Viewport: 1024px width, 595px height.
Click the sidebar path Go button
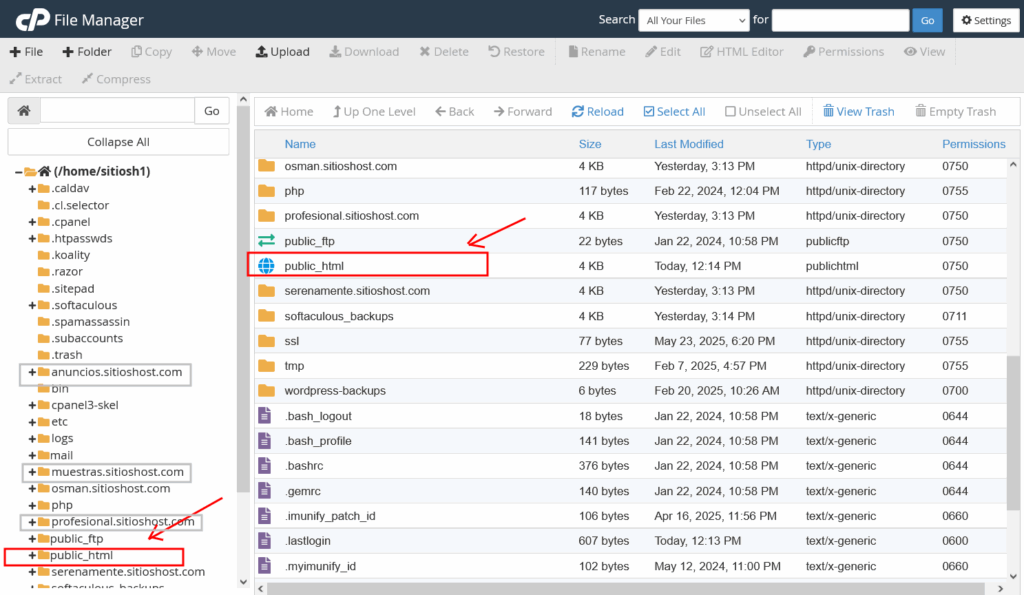pos(212,110)
